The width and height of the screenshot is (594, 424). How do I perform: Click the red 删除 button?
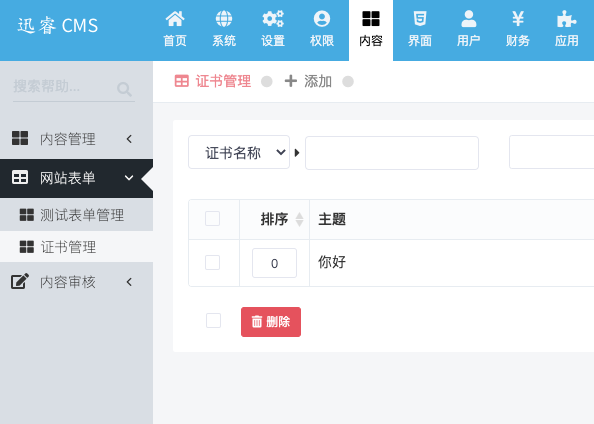click(x=271, y=322)
